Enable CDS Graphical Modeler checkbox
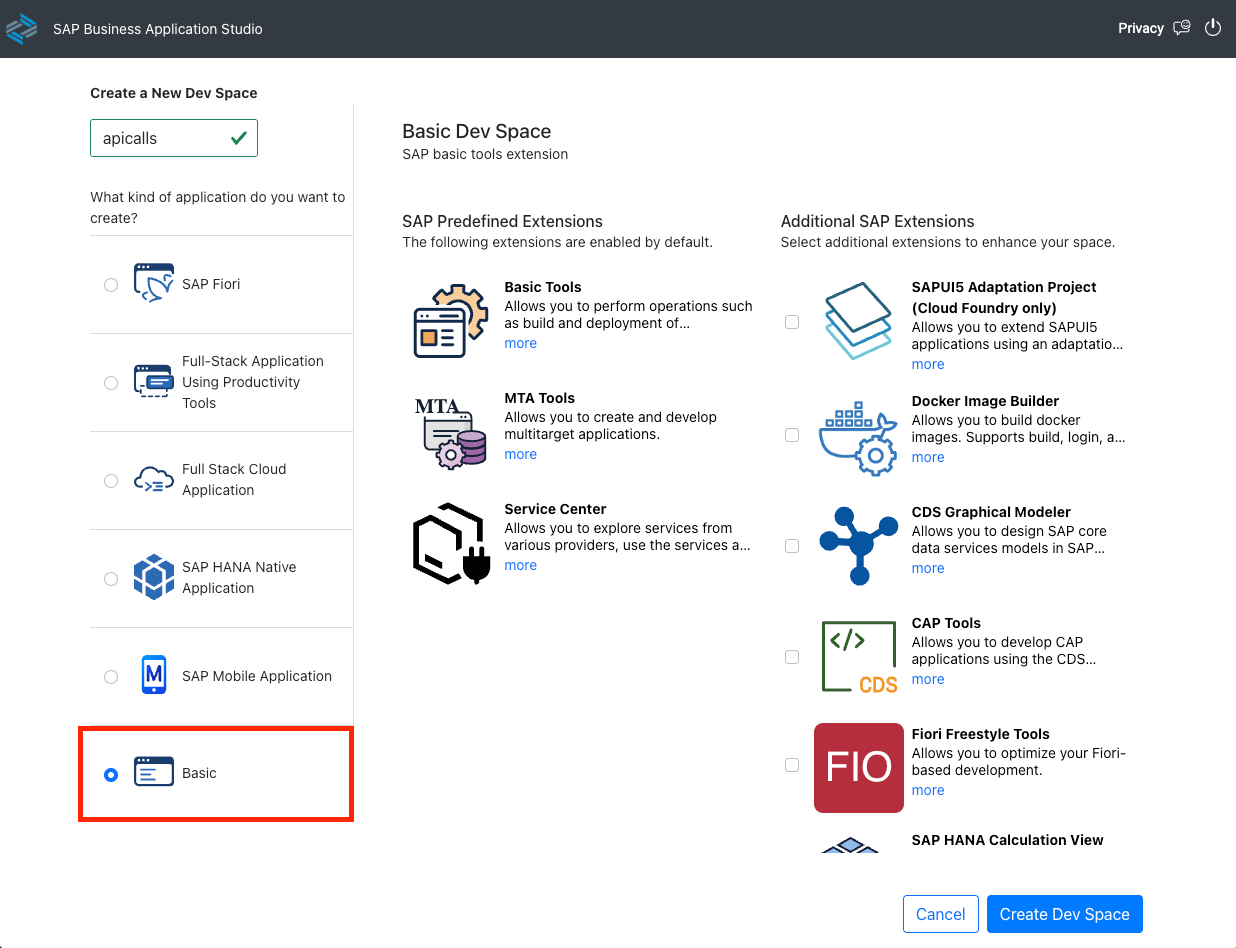Viewport: 1236px width, 948px height. click(x=792, y=546)
